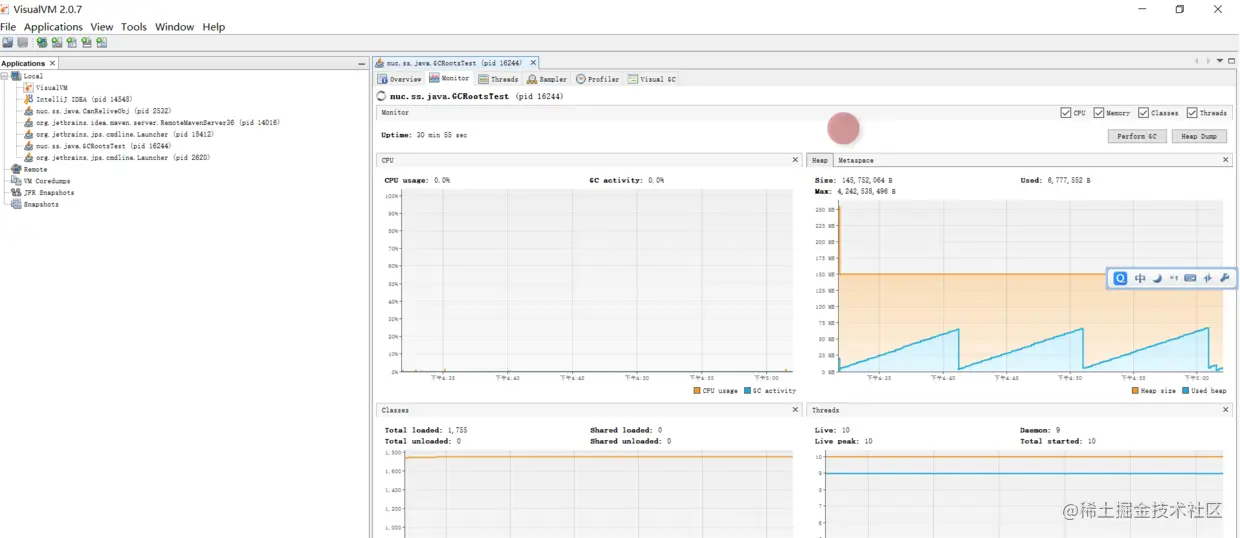1240x538 pixels.
Task: Switch to the Profiler tab
Action: coord(598,79)
